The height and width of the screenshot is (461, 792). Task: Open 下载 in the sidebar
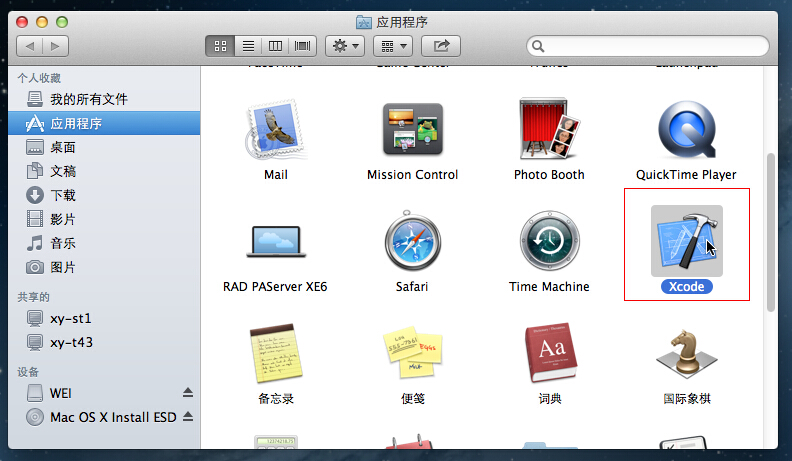(x=104, y=195)
